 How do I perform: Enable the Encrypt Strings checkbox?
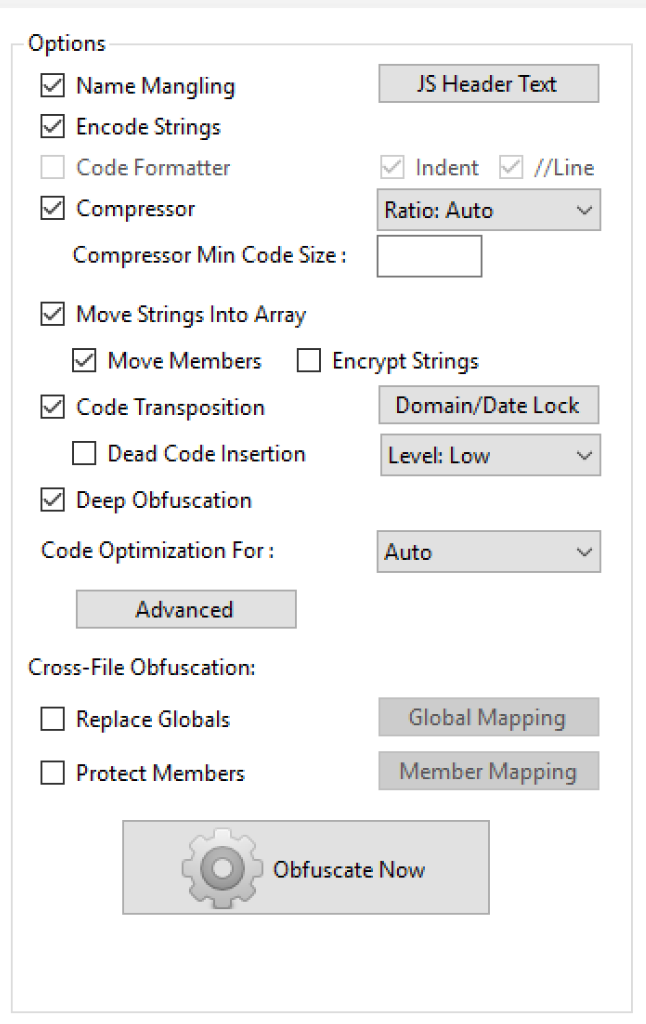coord(308,360)
